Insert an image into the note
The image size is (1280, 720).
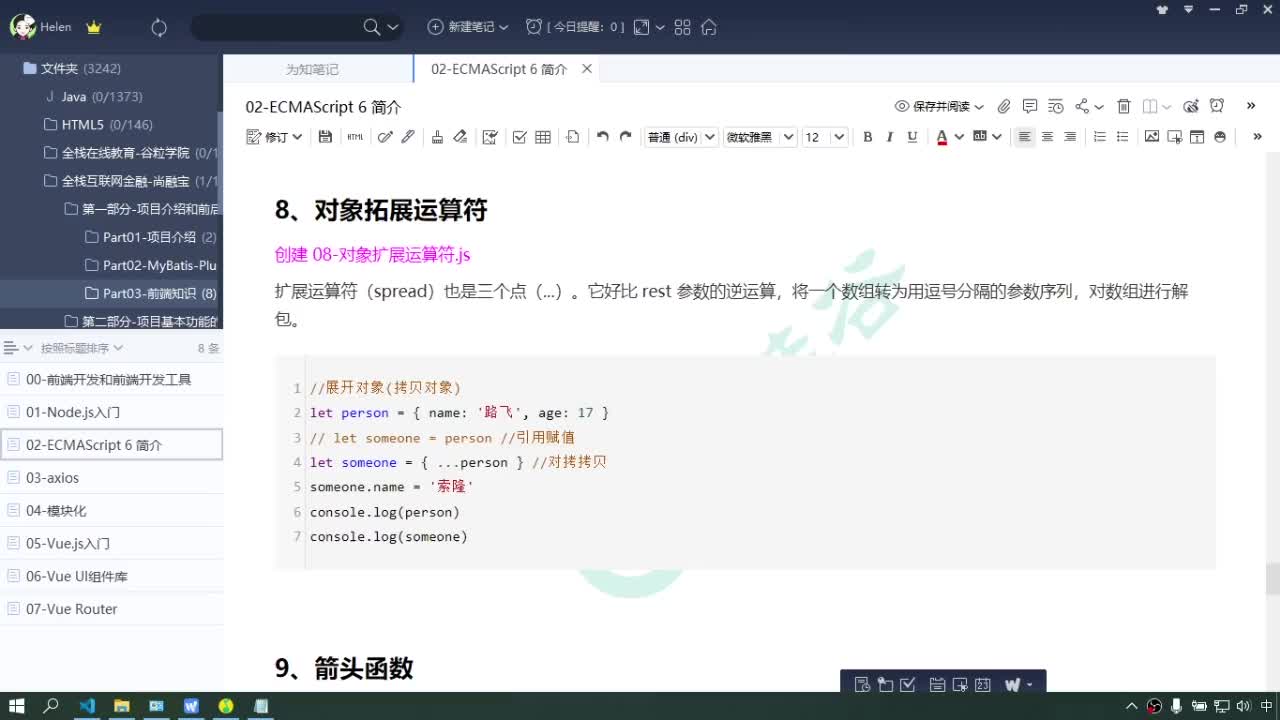click(1152, 137)
